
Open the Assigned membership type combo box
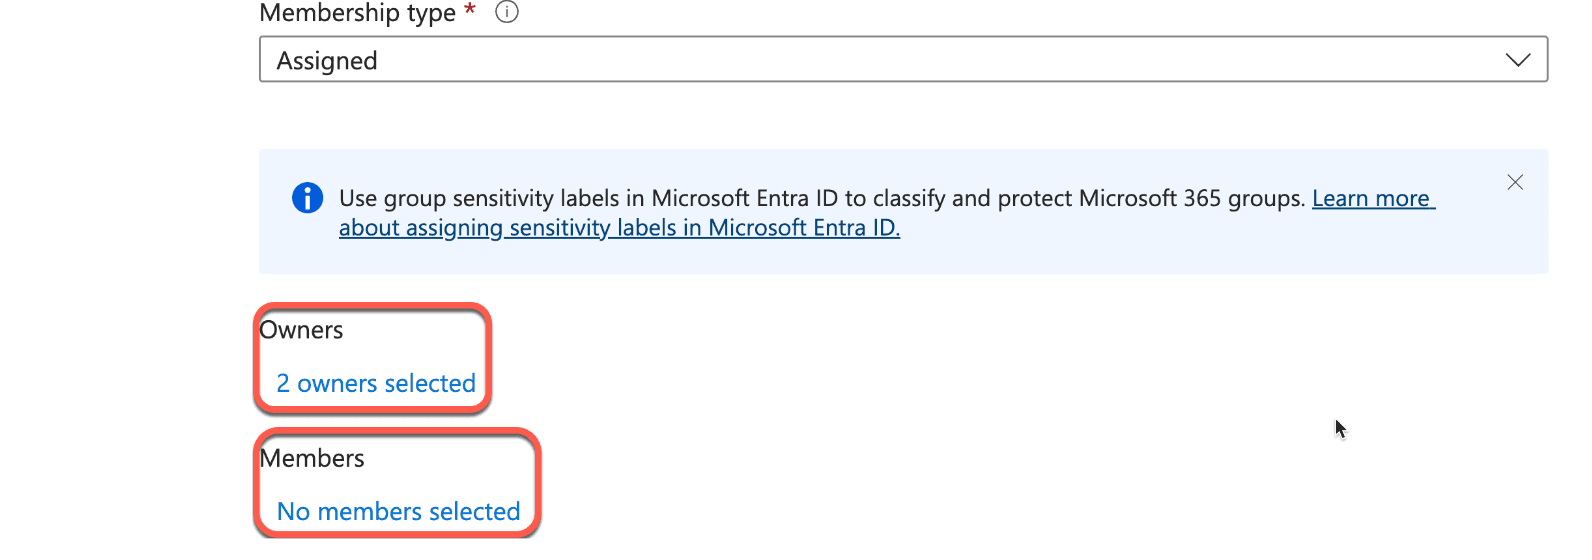click(903, 60)
